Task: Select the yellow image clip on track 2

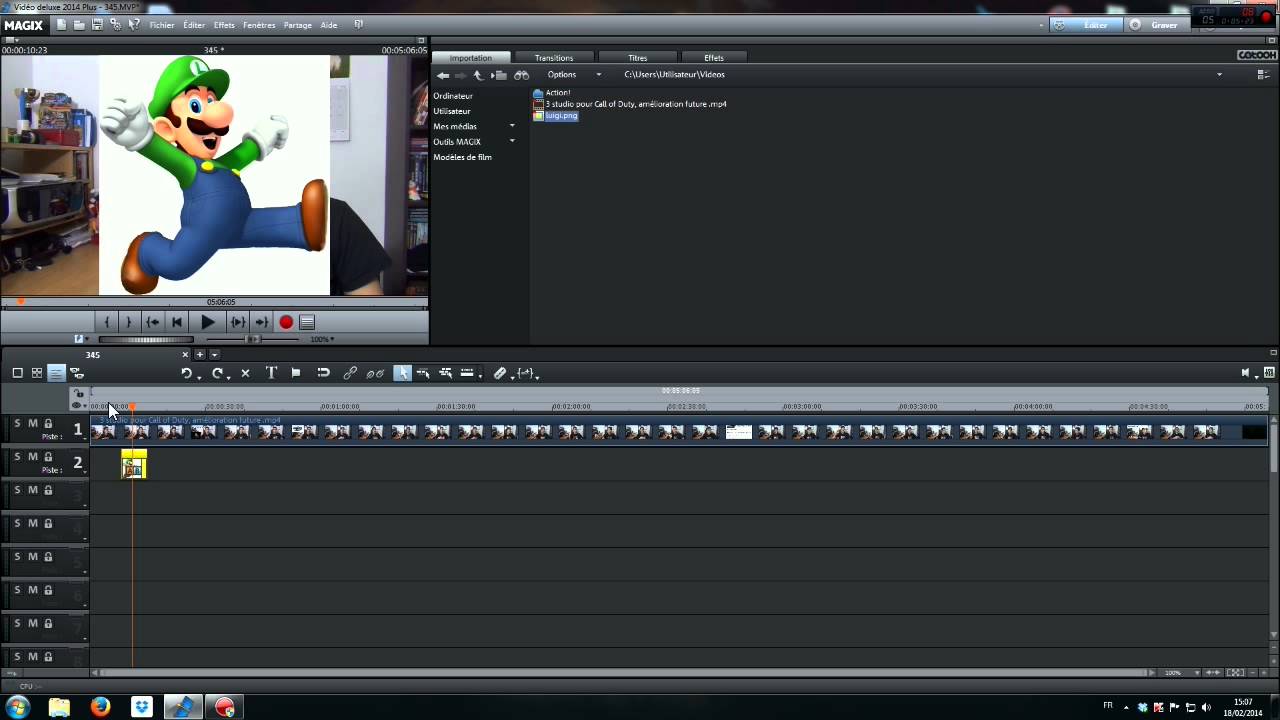Action: point(133,464)
